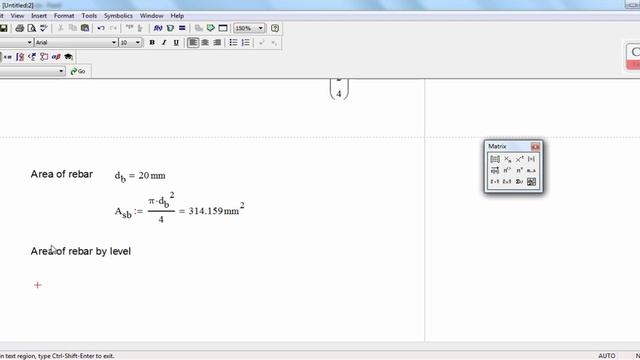Image resolution: width=640 pixels, height=360 pixels.
Task: Align regions across with toolbar icon
Action: click(x=129, y=28)
